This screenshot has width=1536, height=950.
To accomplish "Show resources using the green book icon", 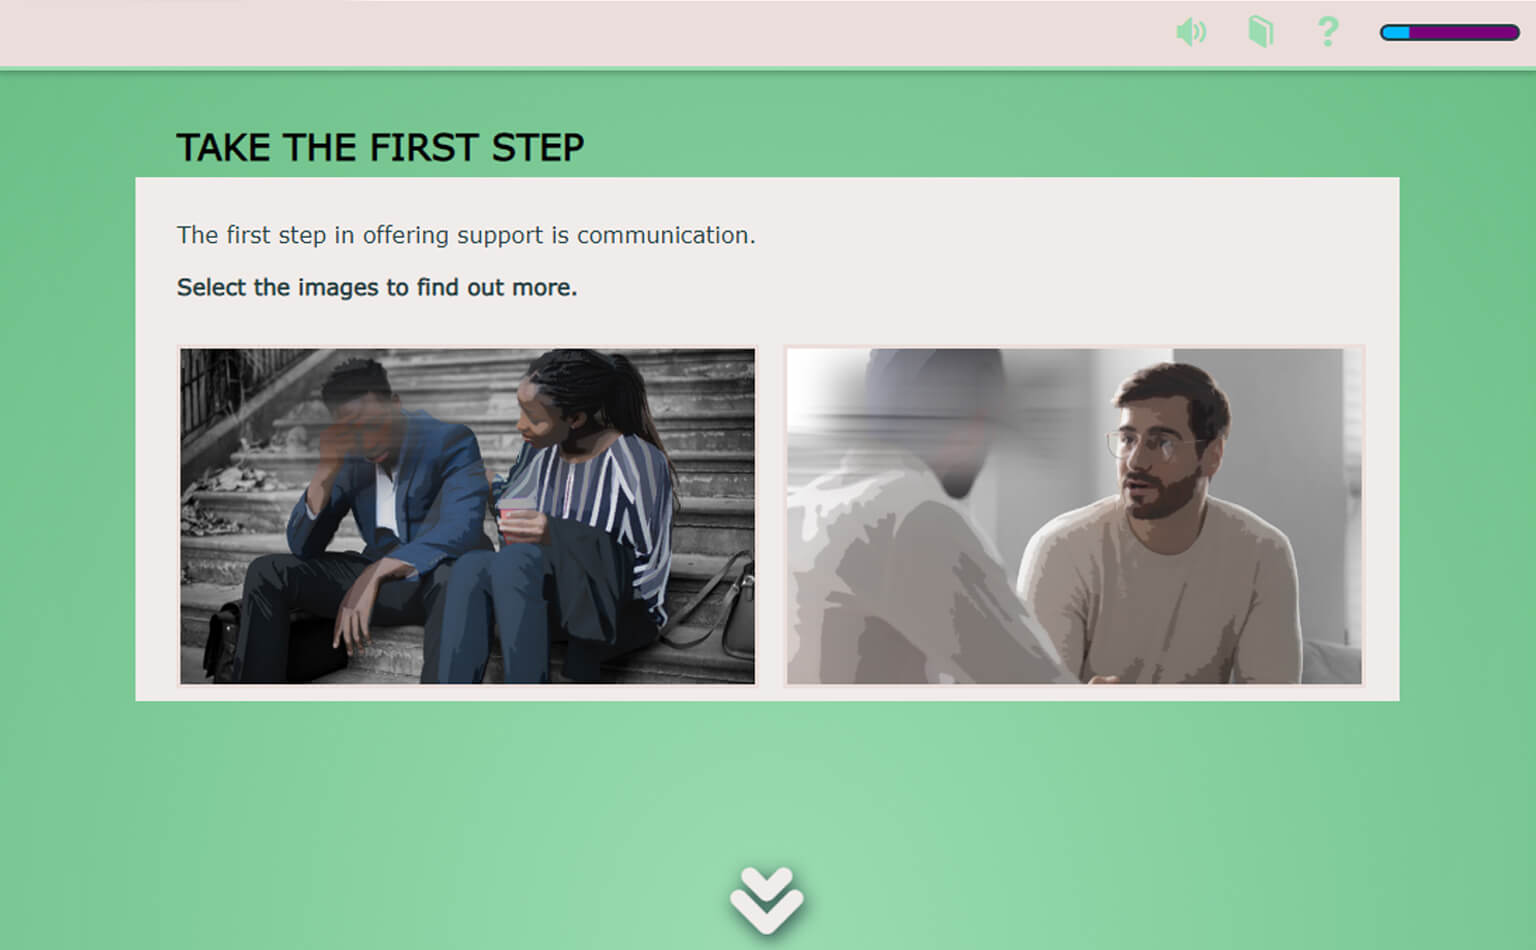I will [x=1260, y=32].
